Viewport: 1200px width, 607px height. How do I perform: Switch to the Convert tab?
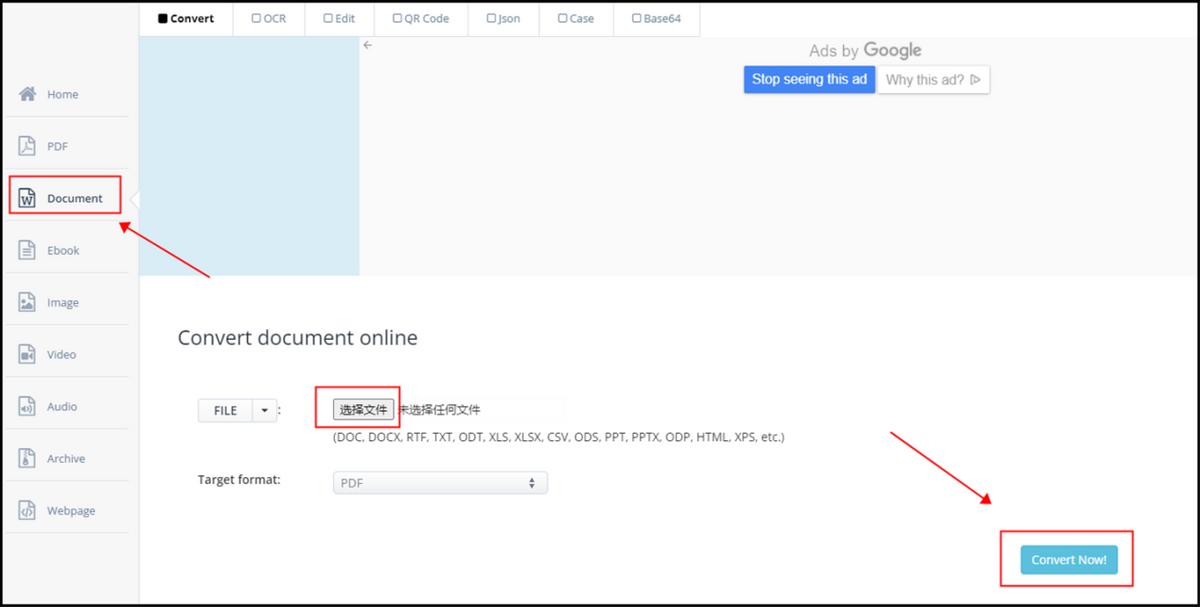coord(186,17)
